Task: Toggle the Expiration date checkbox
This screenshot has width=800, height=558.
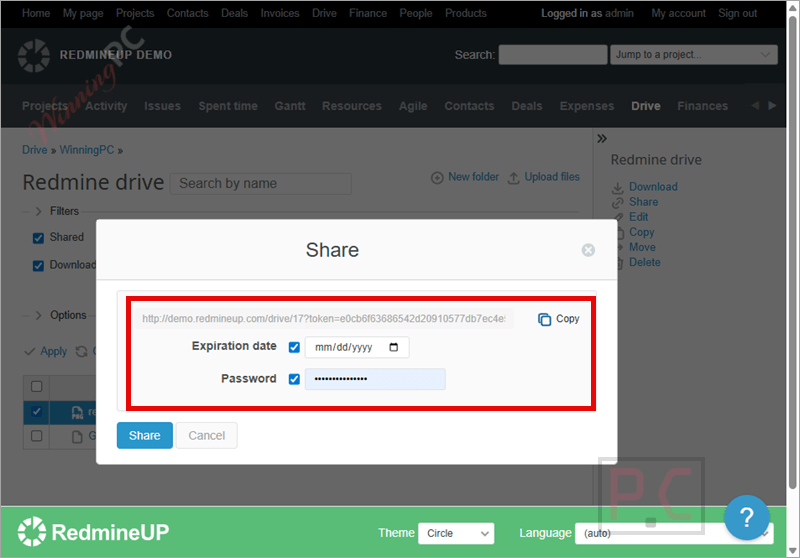Action: click(x=294, y=347)
